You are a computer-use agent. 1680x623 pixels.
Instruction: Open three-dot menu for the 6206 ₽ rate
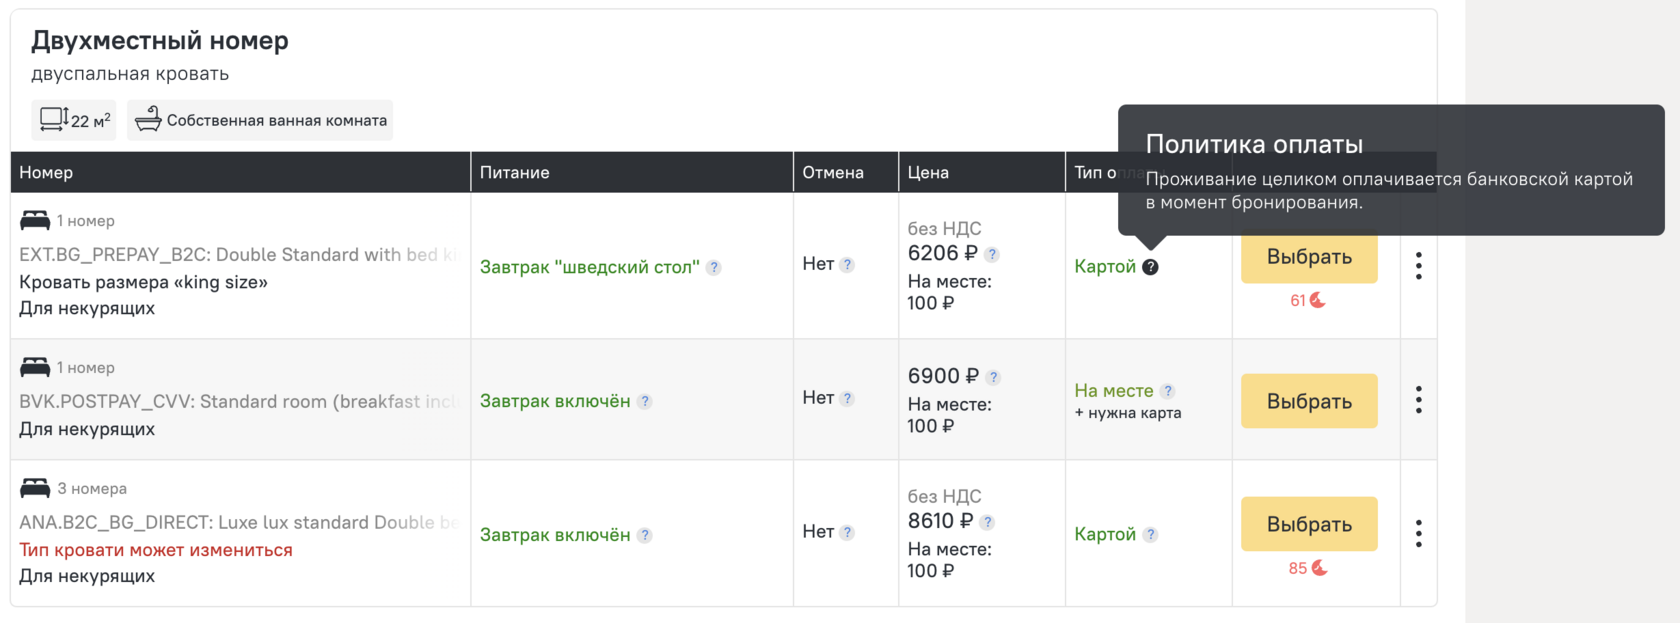click(x=1419, y=266)
